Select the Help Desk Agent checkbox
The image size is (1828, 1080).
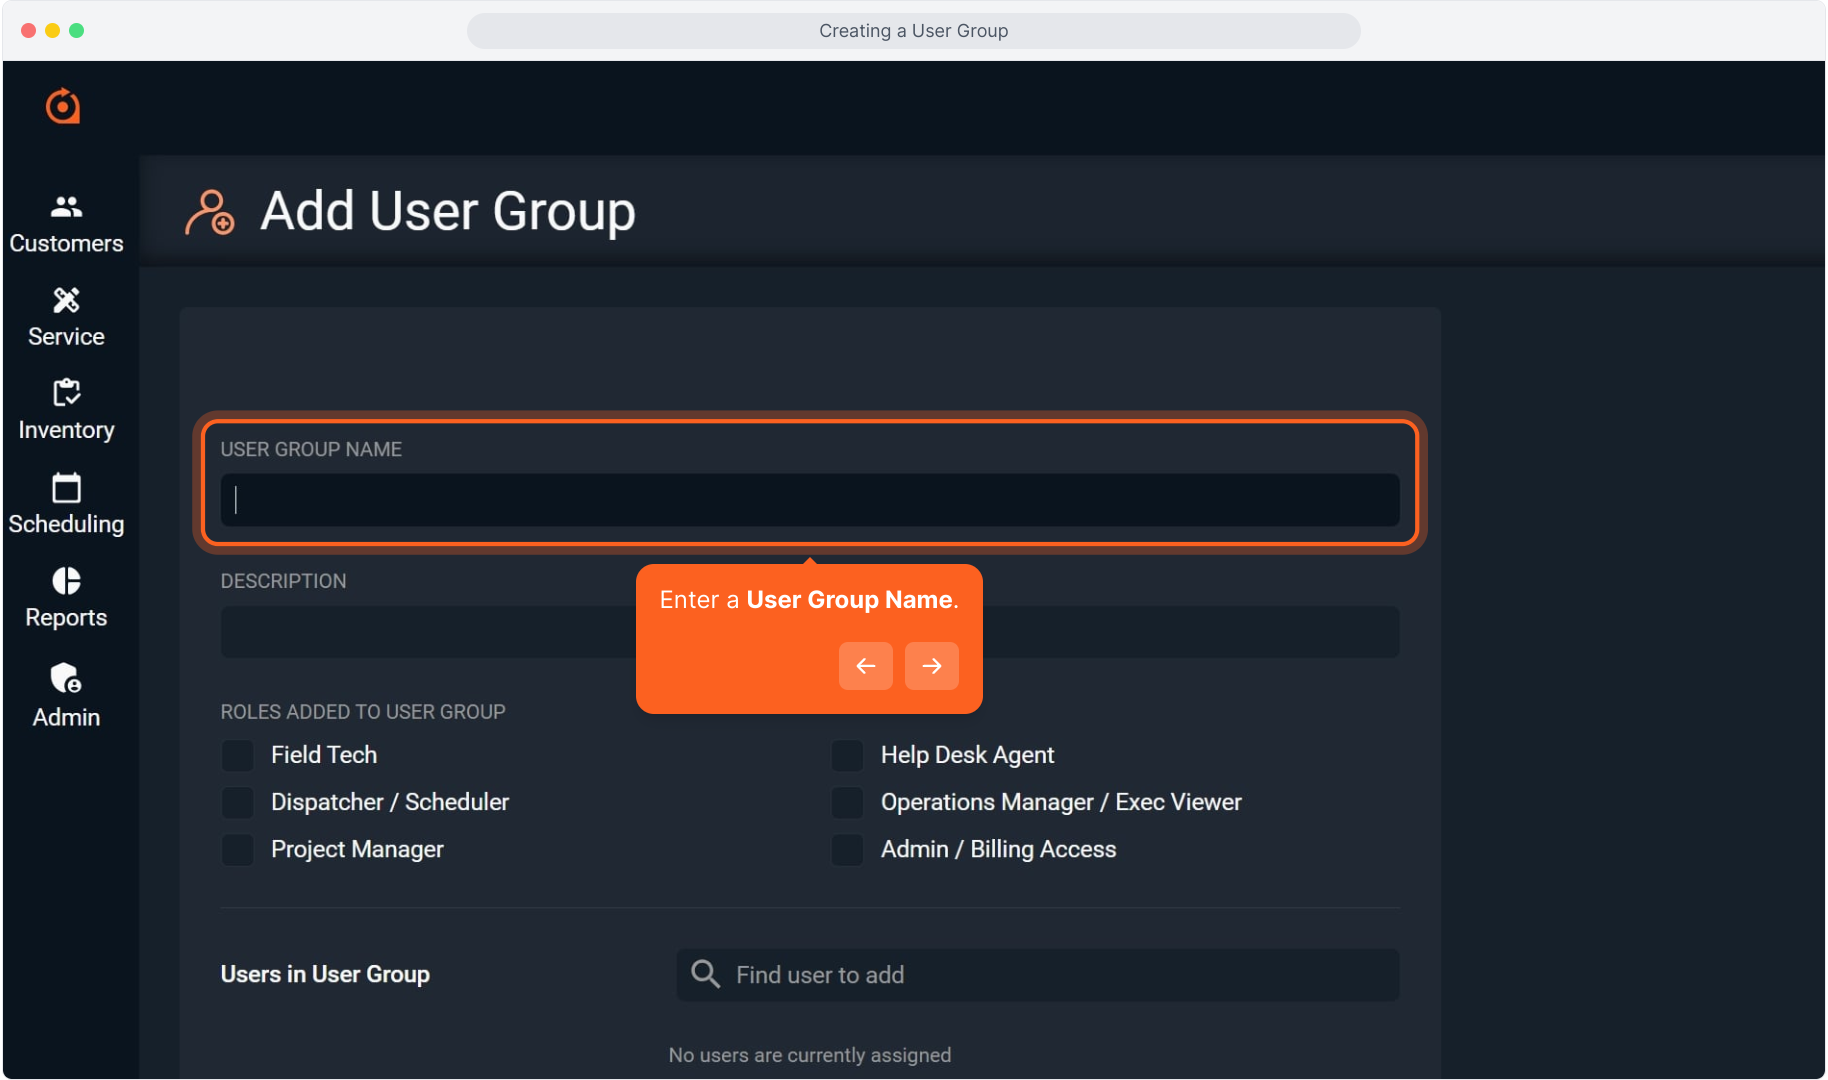(x=847, y=755)
